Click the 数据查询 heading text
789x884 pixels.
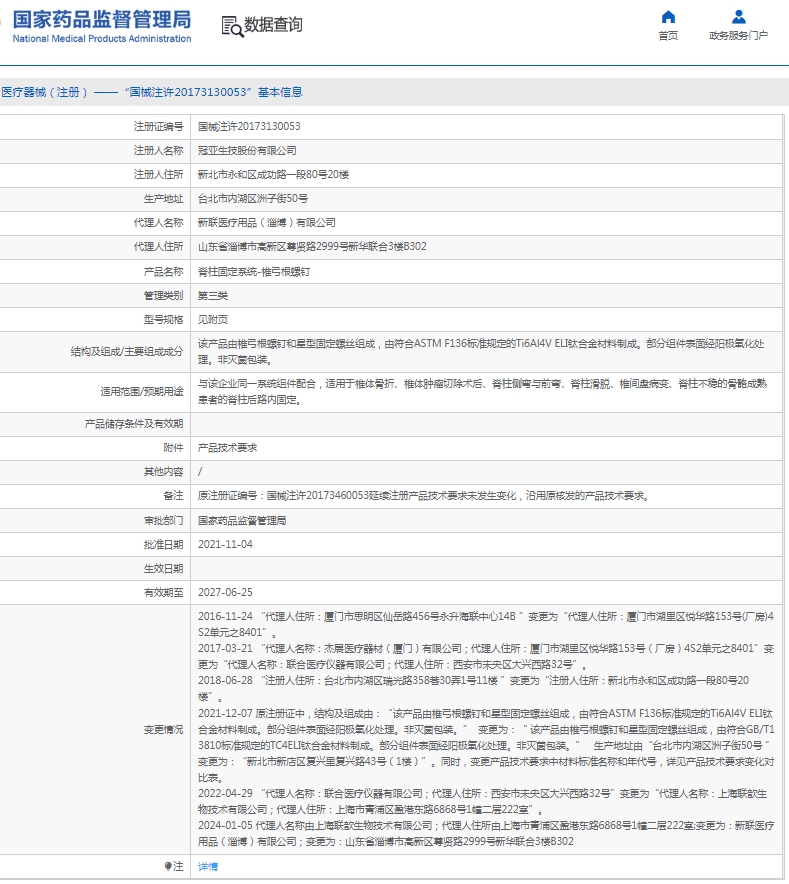[x=273, y=25]
